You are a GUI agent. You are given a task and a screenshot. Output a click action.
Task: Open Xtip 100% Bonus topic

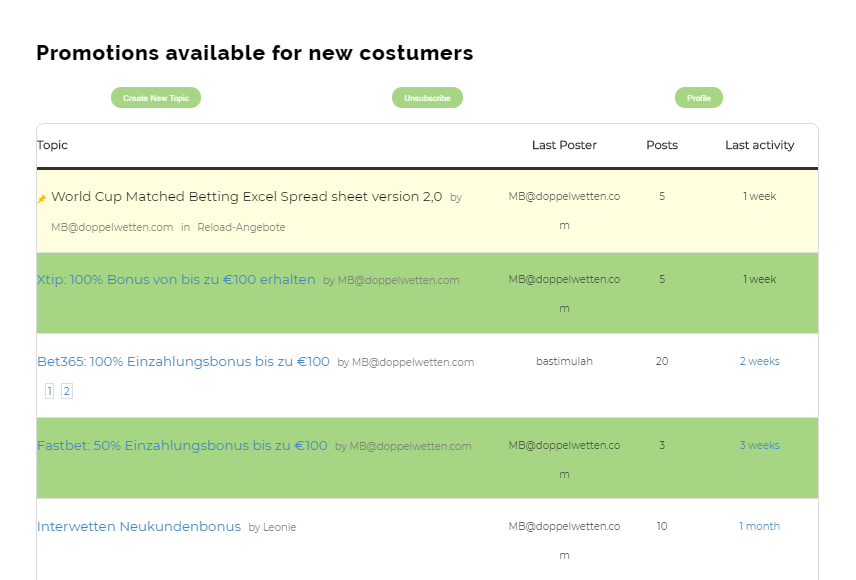pos(176,280)
